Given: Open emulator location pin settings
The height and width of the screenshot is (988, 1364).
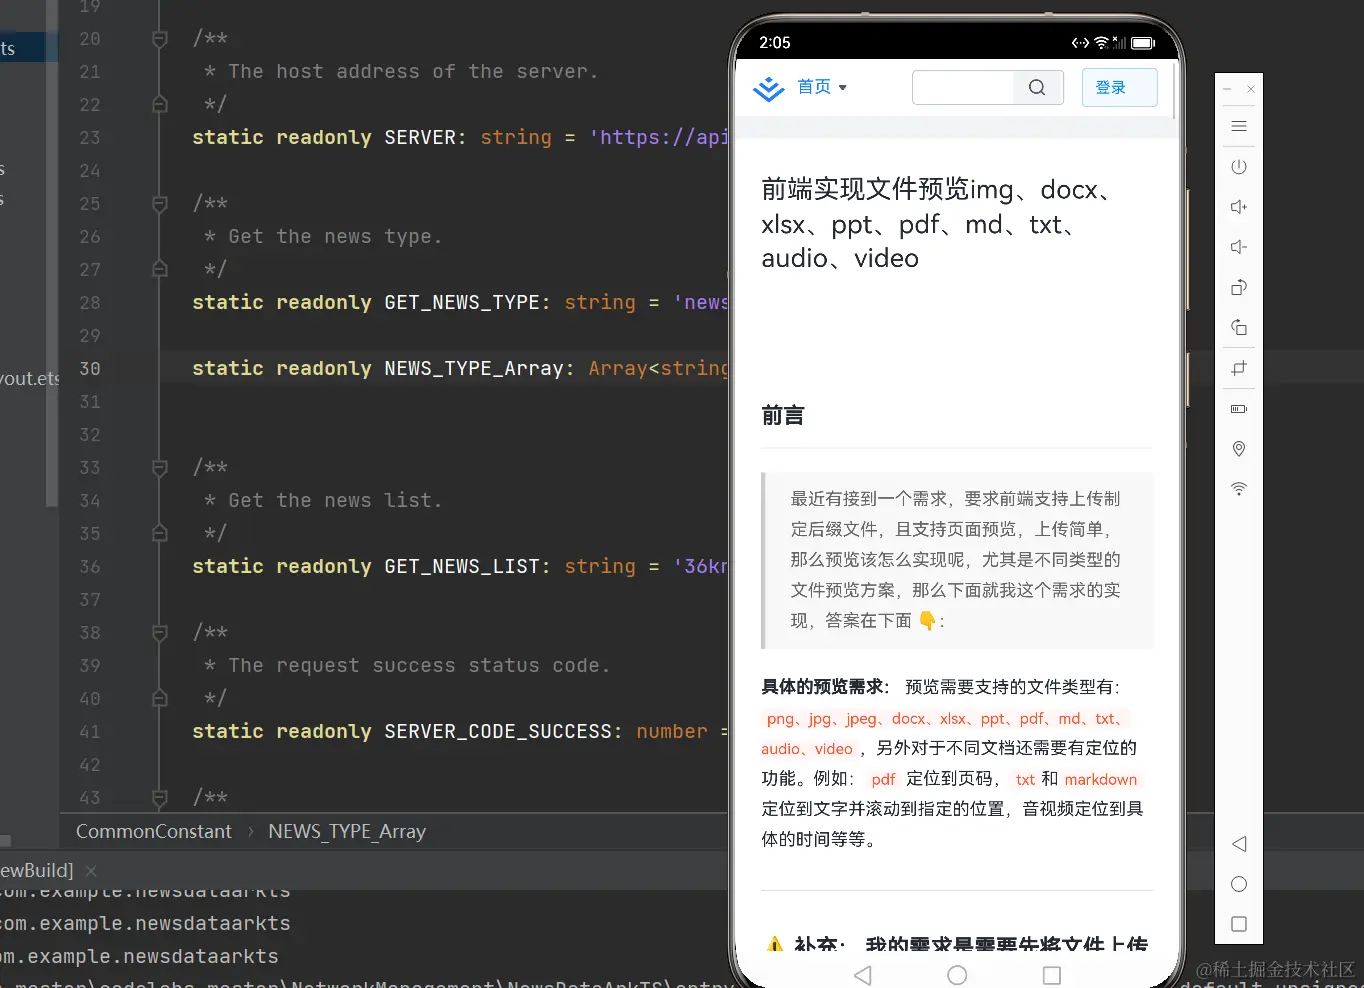Looking at the screenshot, I should tap(1239, 449).
